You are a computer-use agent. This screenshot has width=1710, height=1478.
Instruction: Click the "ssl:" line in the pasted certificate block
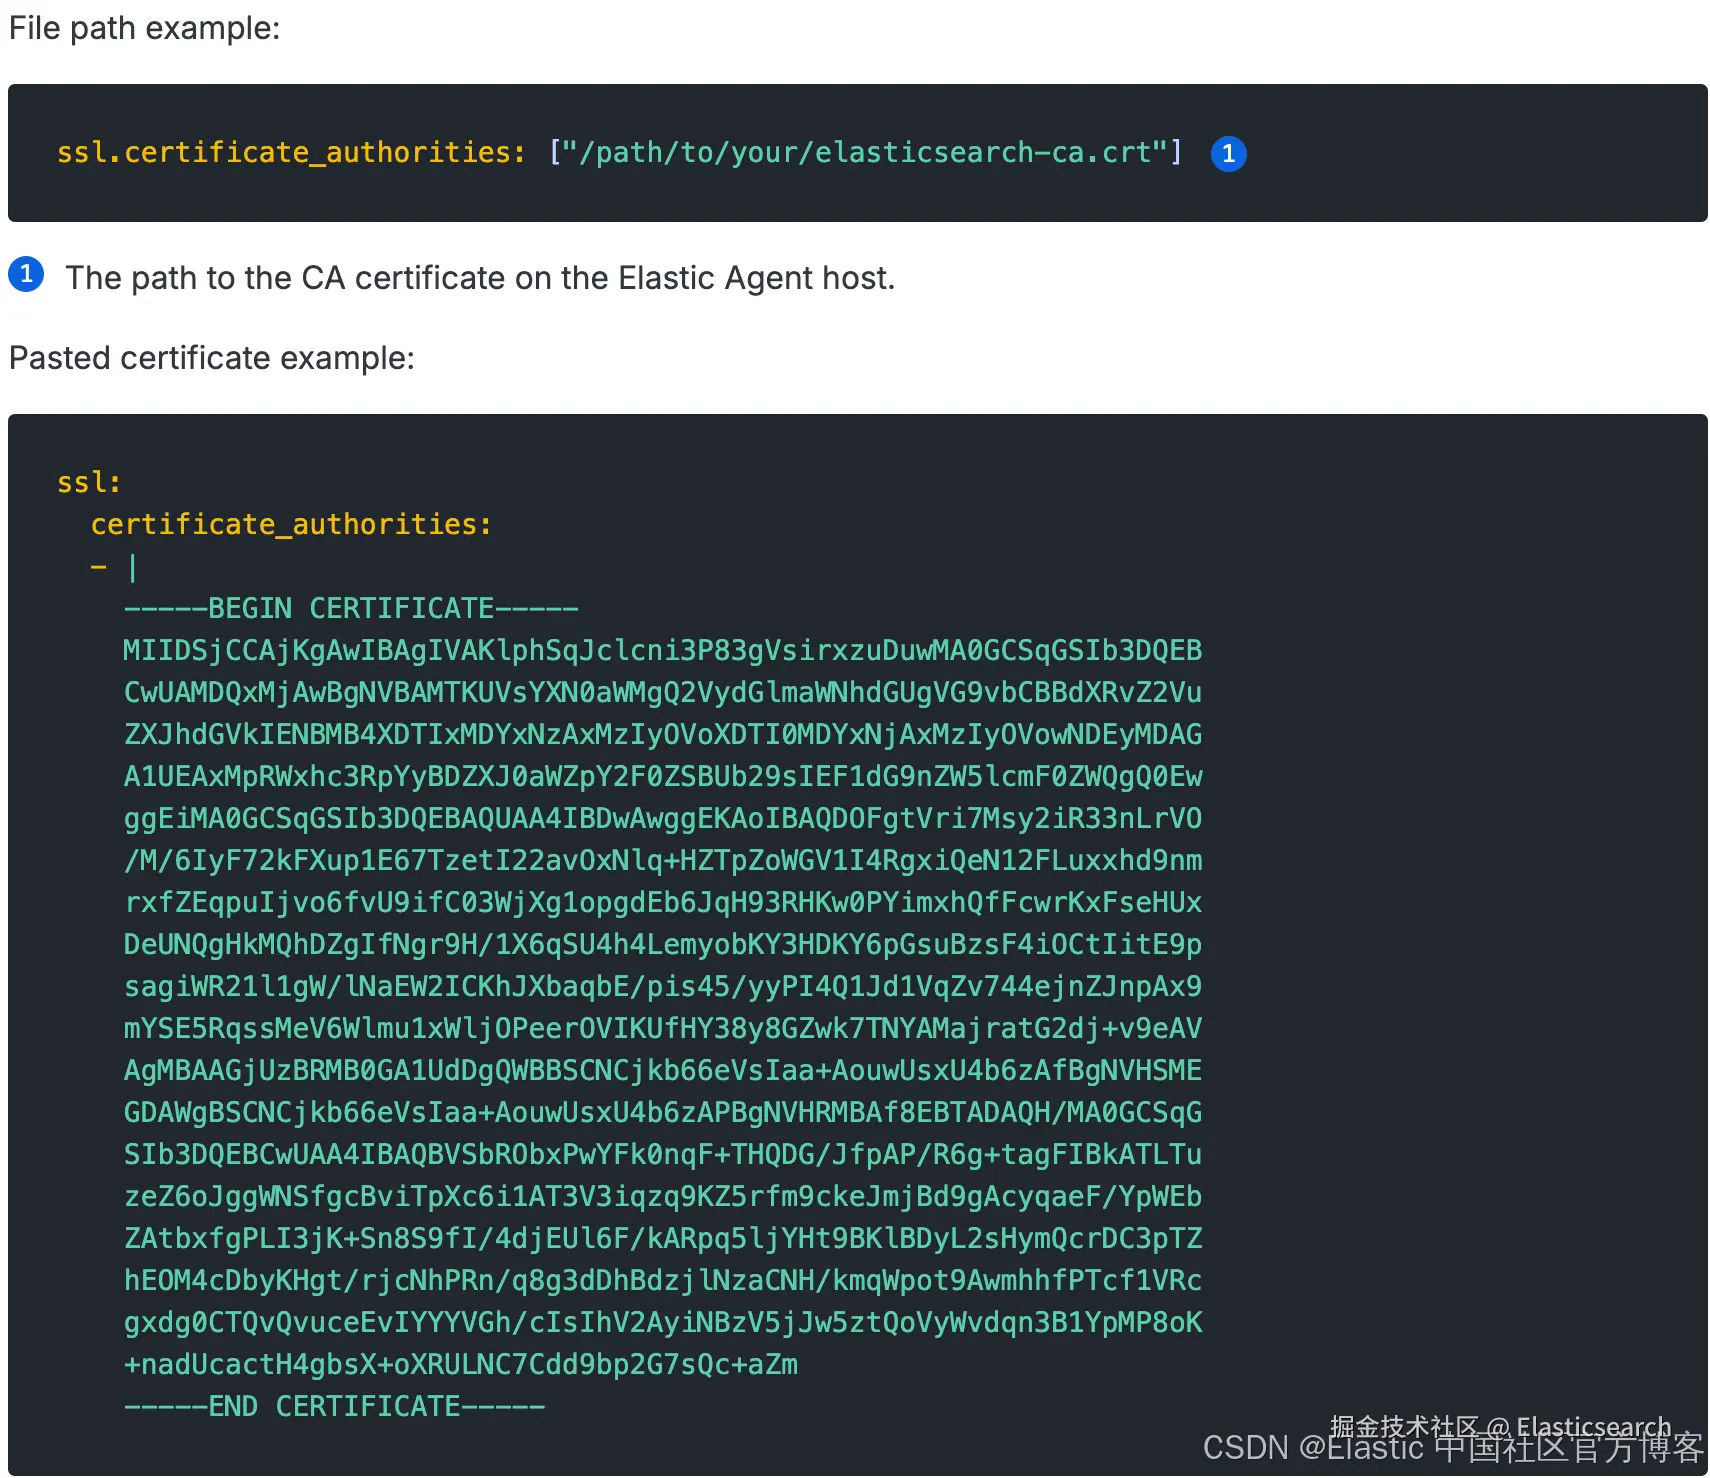point(89,482)
